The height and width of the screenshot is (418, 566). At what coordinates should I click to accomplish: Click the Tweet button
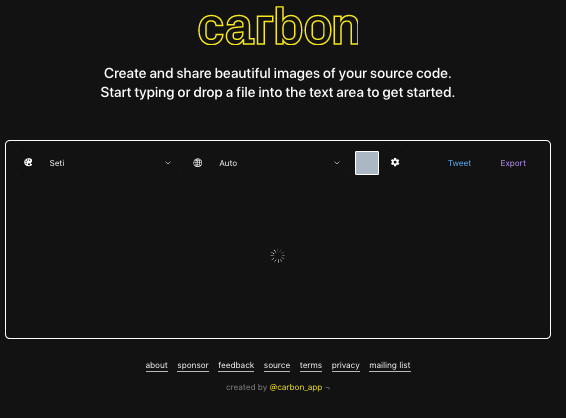click(x=460, y=163)
